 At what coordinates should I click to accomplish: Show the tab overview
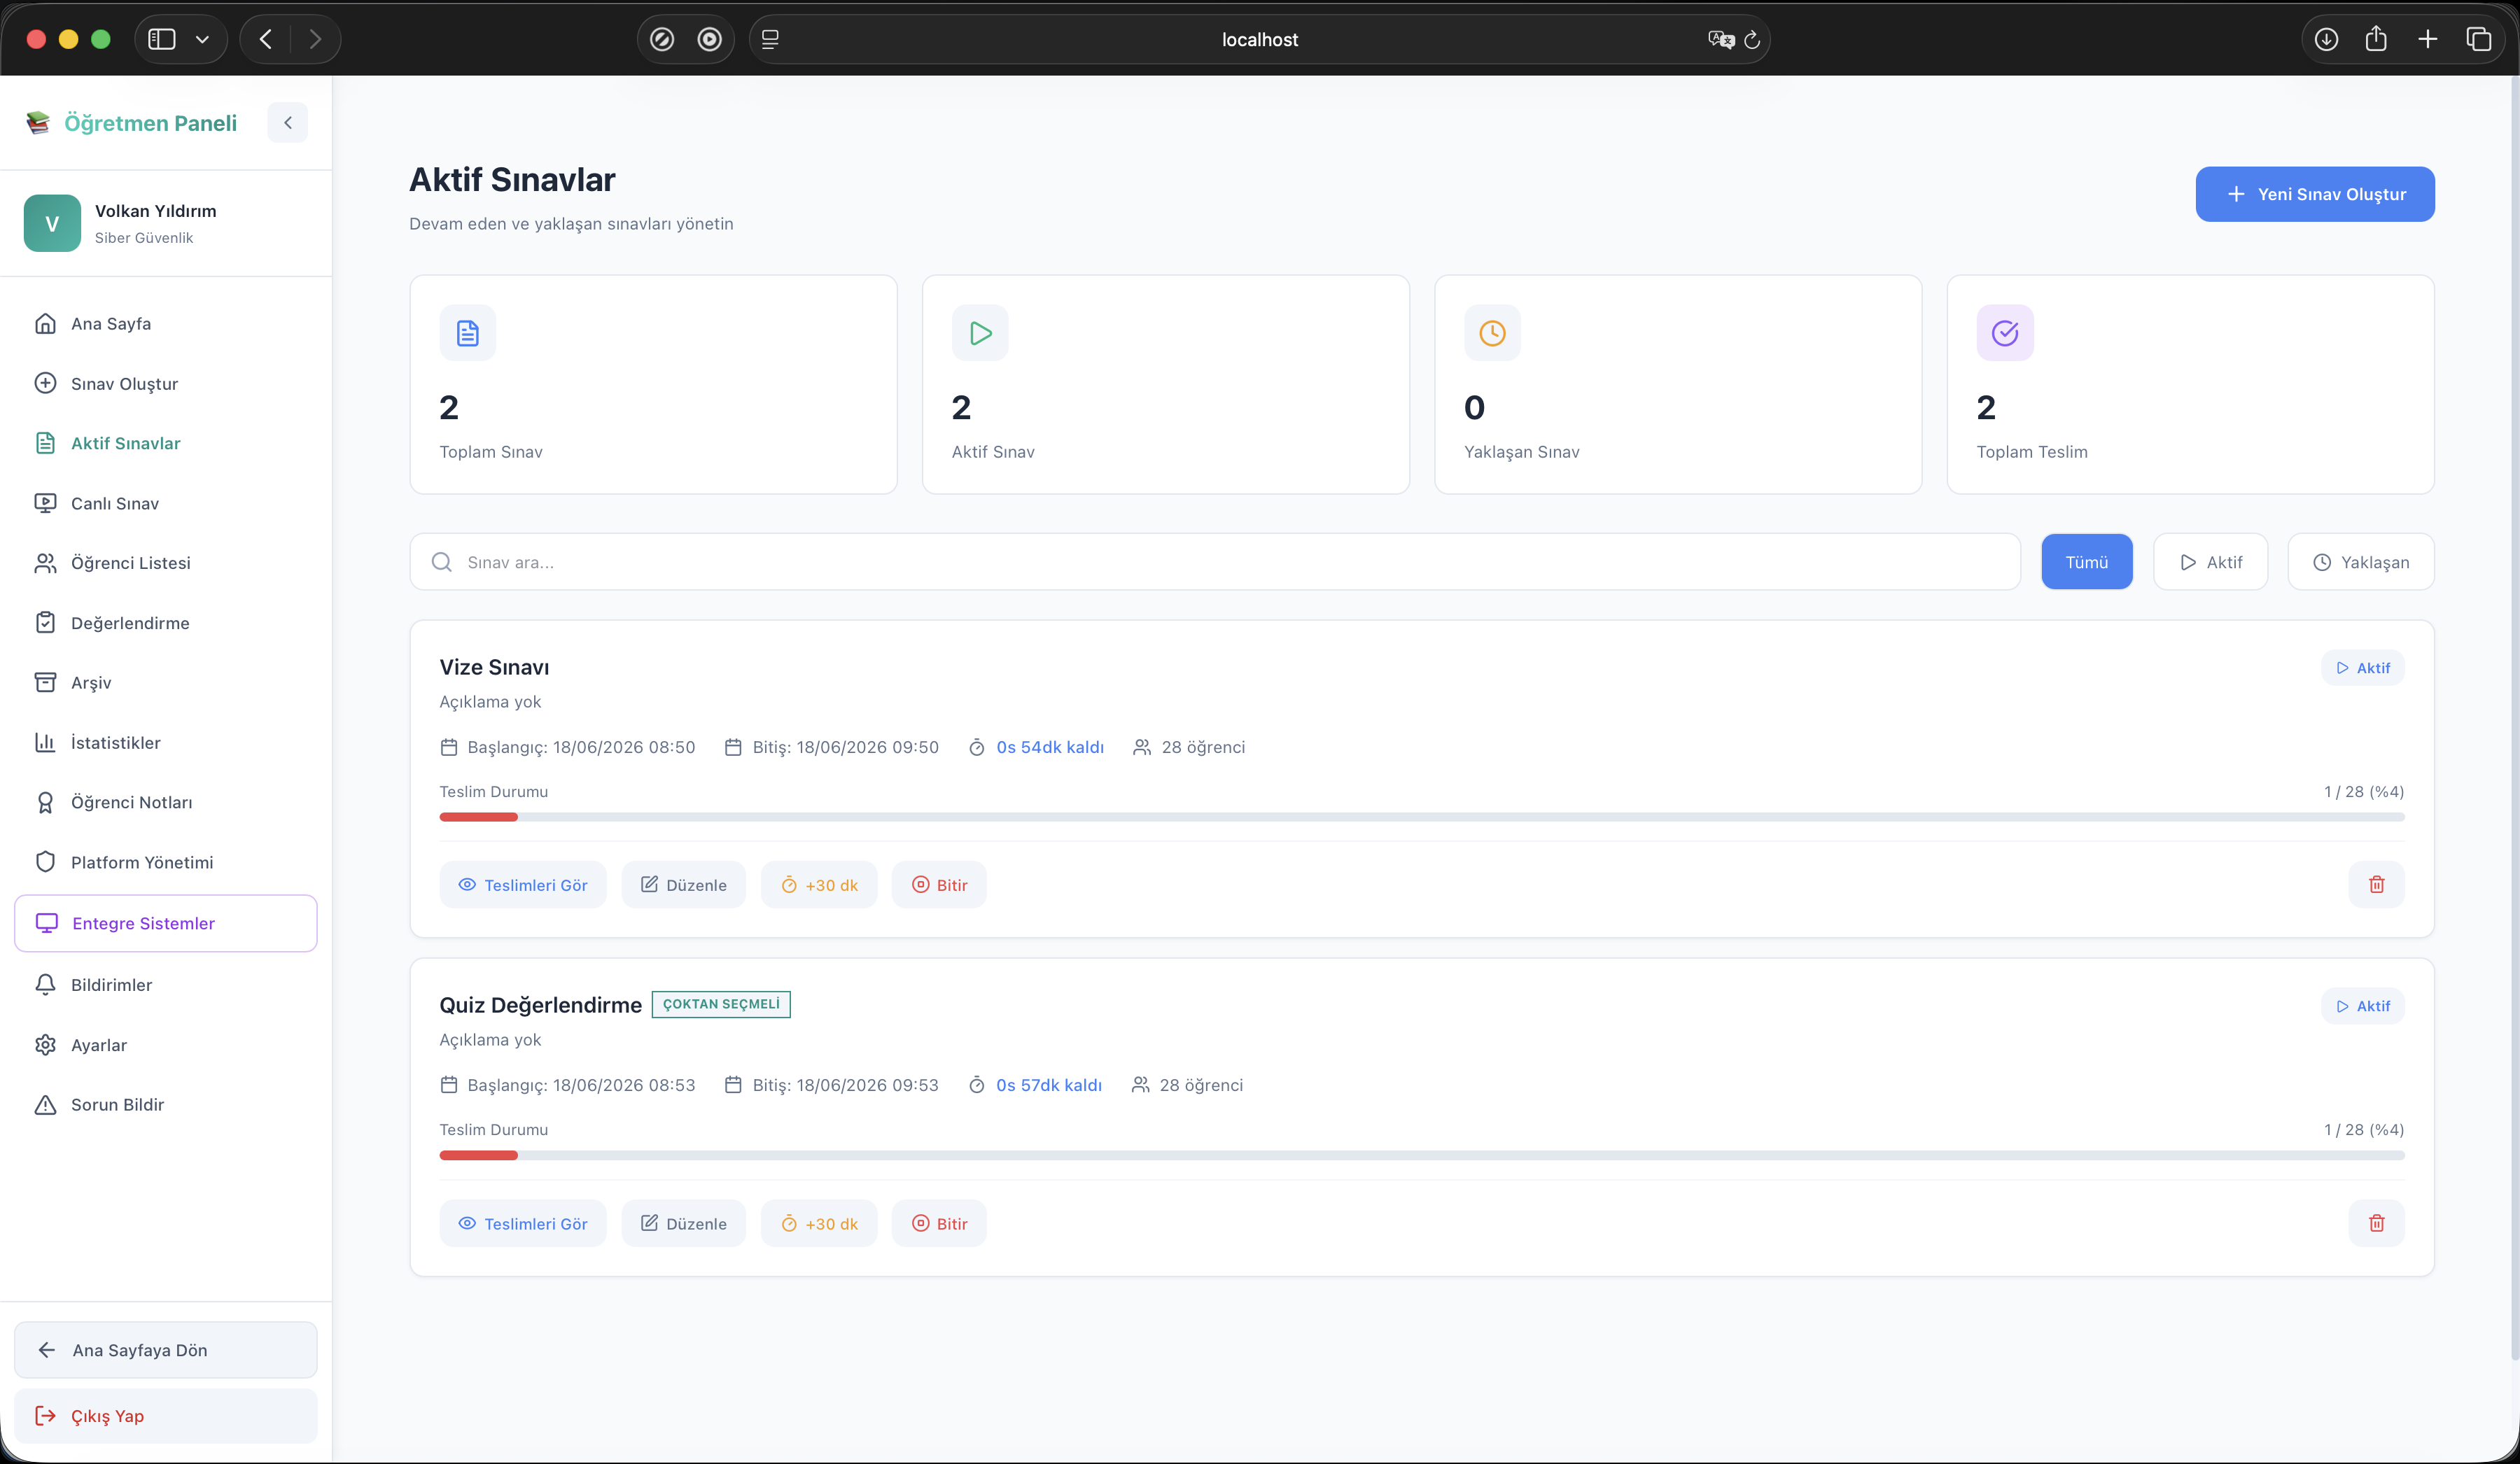pos(2478,39)
